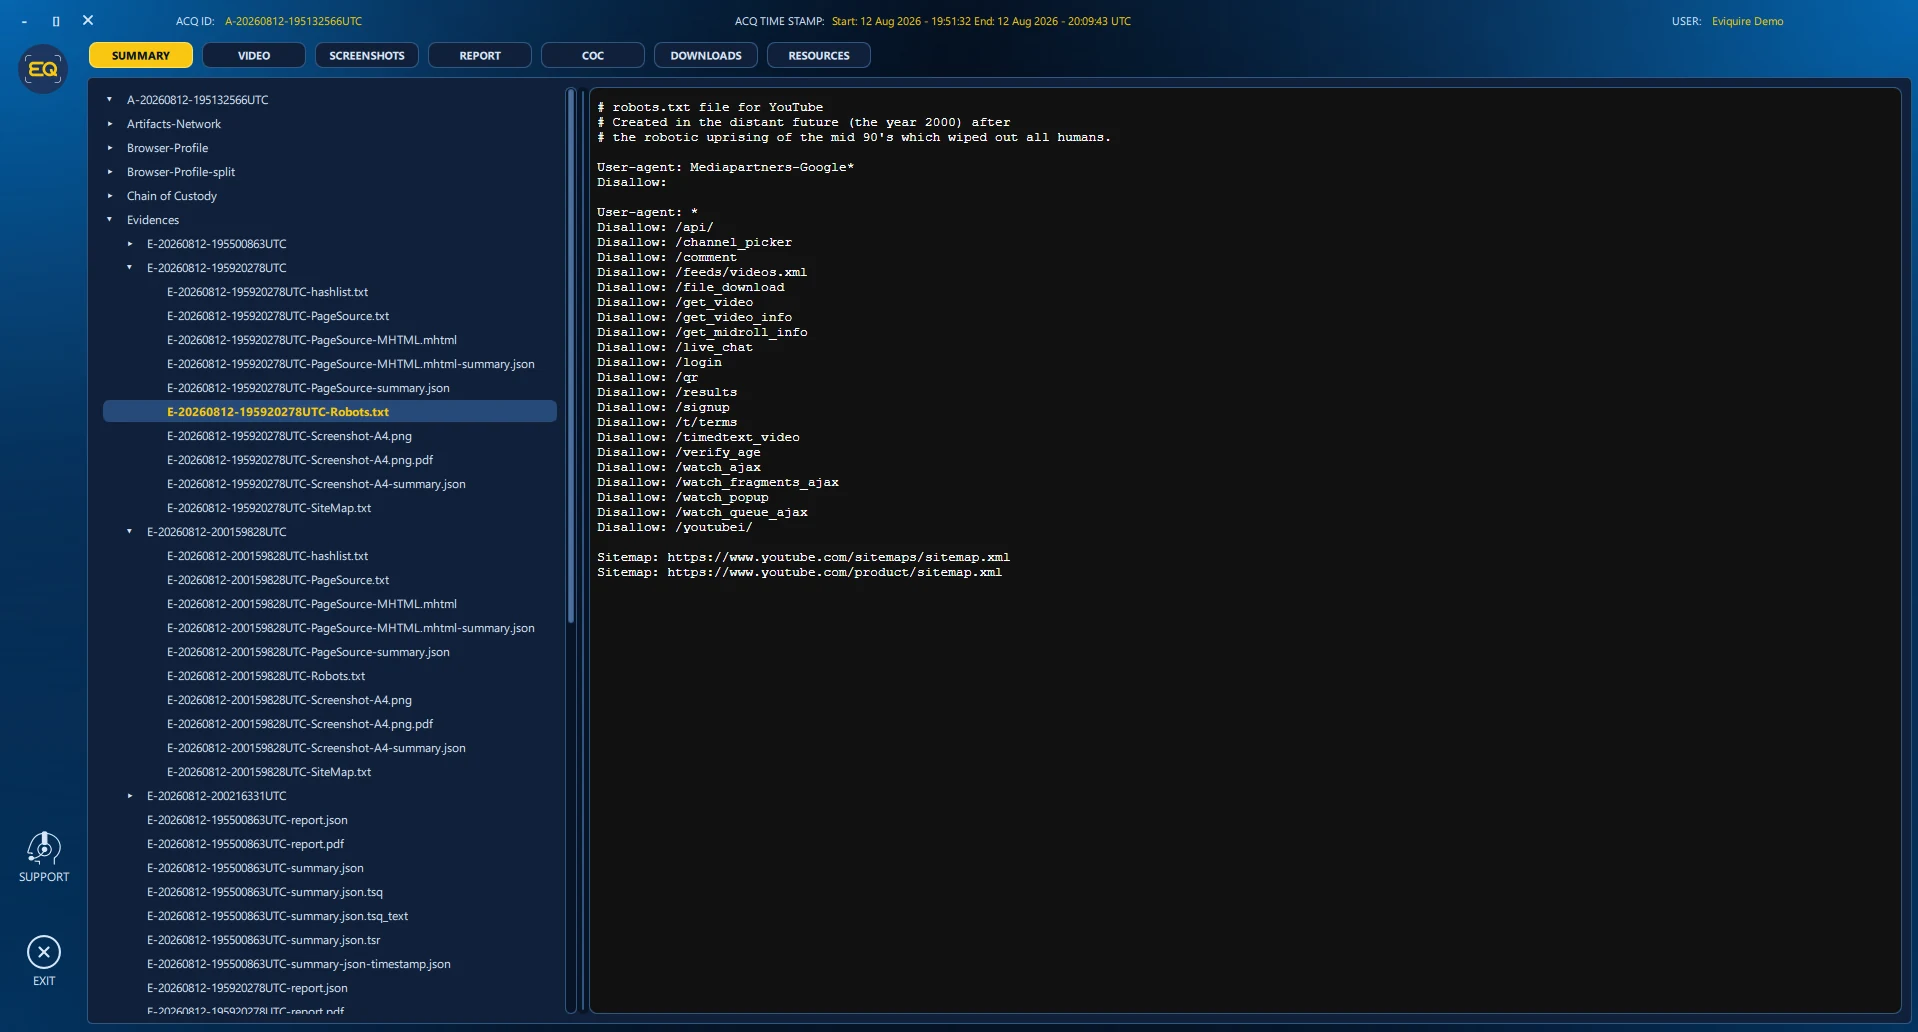Screen dimensions: 1918x1032
Task: Select 200159828UTC-Screenshot-A4-summary.json
Action: 316,748
